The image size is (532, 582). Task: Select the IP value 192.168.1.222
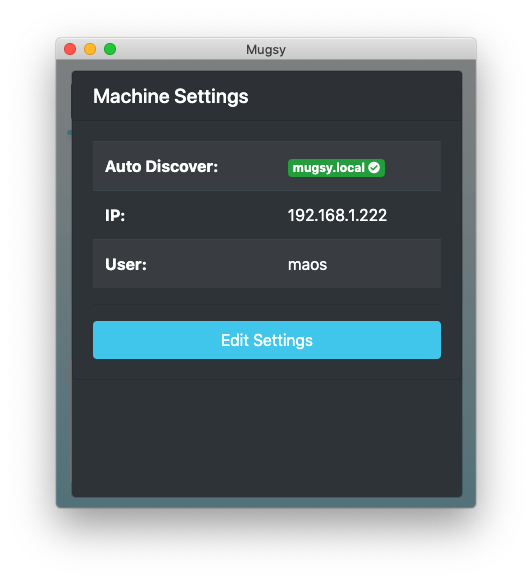(x=337, y=215)
